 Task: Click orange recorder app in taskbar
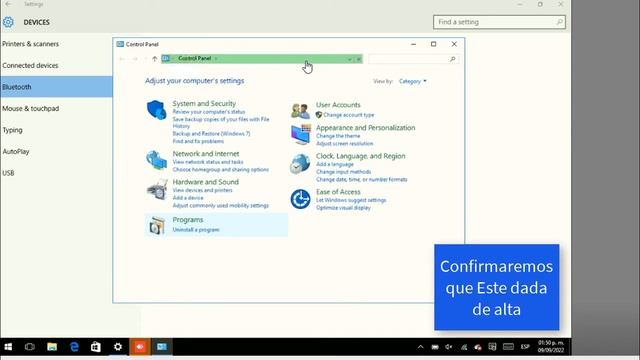pyautogui.click(x=140, y=347)
